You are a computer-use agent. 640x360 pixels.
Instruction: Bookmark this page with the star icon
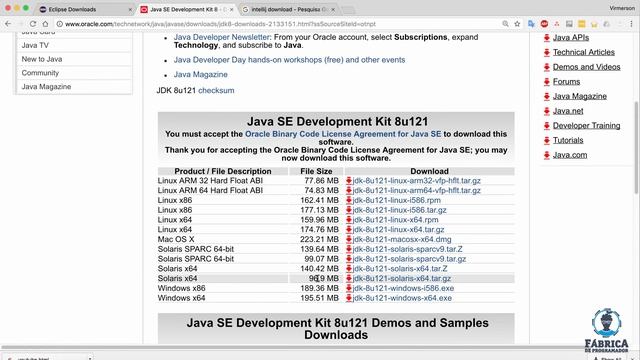[517, 24]
